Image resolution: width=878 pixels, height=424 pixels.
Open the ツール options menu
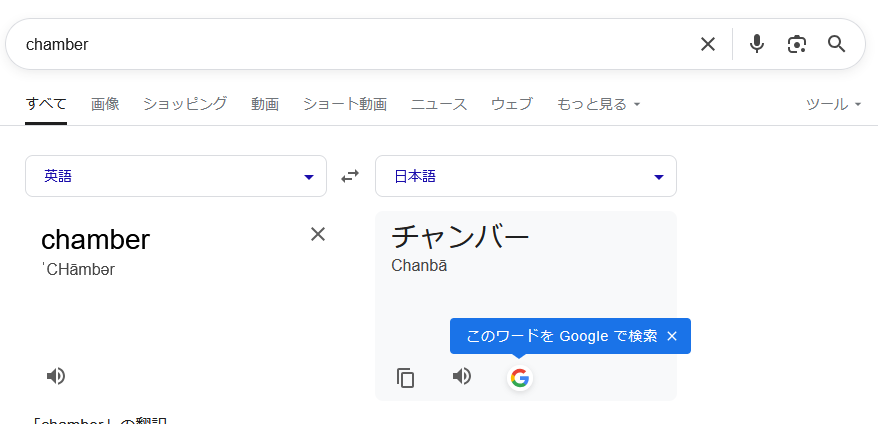833,104
